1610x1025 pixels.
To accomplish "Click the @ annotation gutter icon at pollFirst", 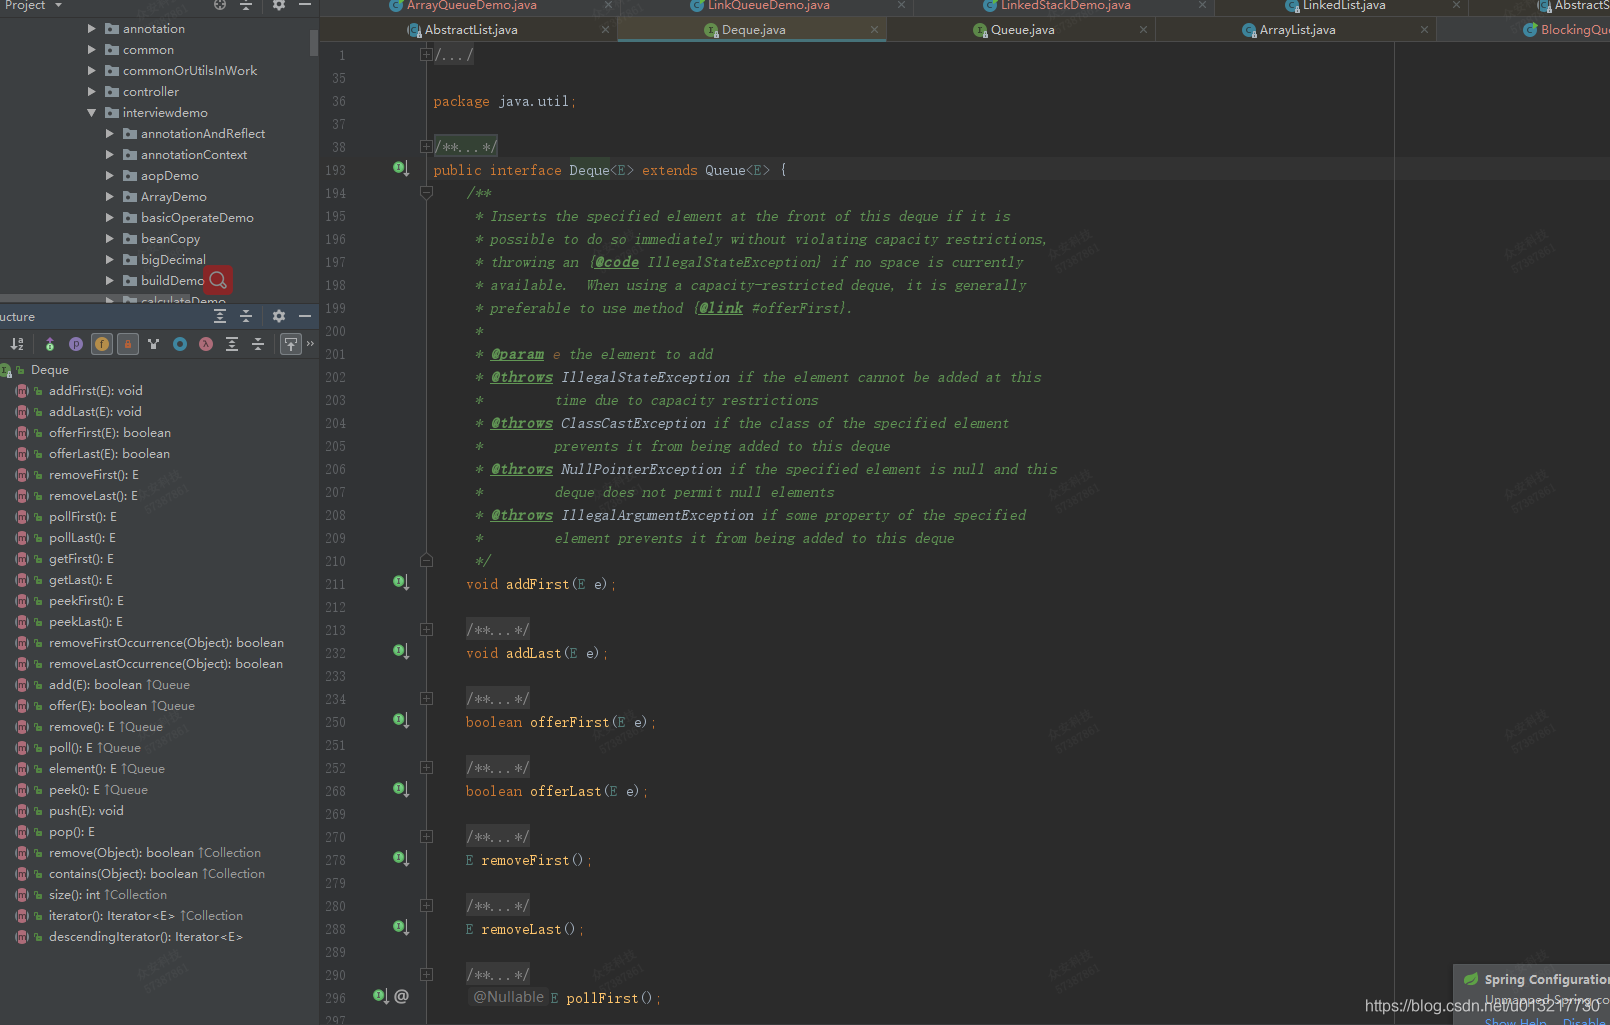I will point(402,996).
